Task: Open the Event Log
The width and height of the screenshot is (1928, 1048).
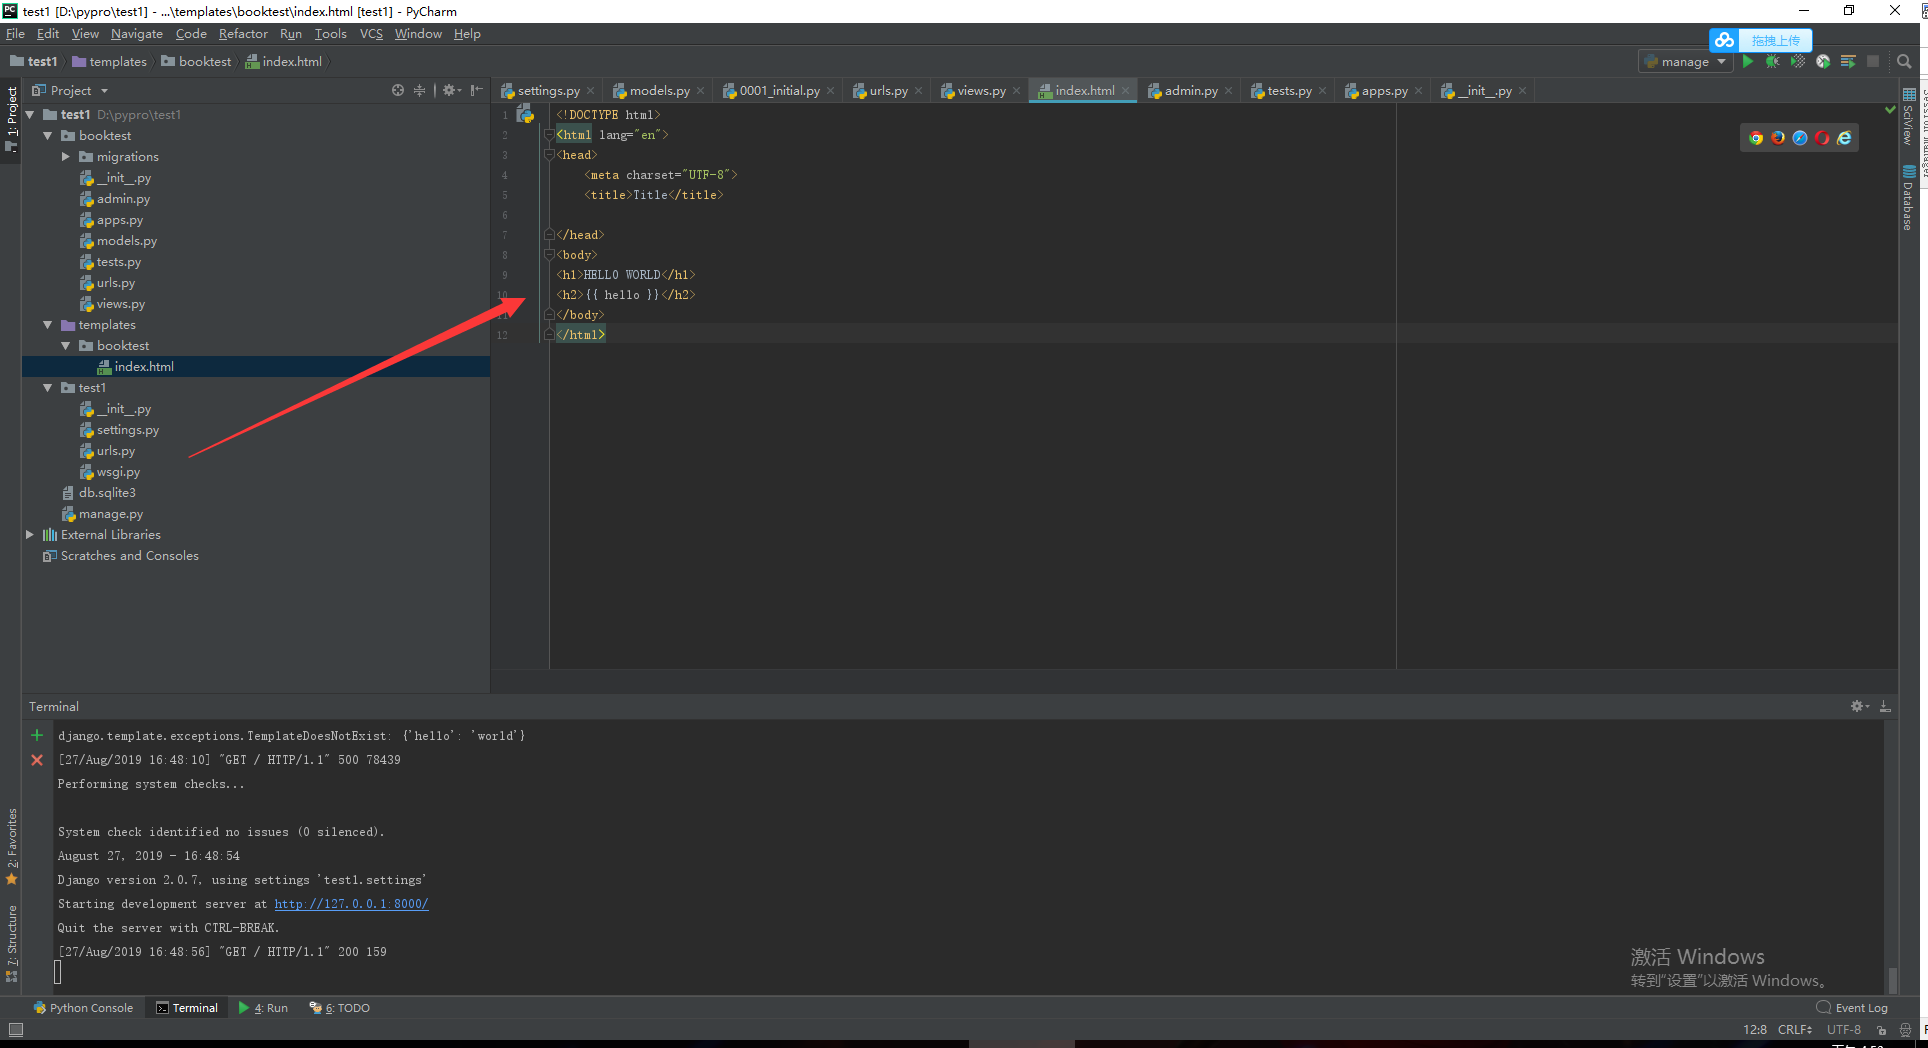Action: click(1852, 1008)
